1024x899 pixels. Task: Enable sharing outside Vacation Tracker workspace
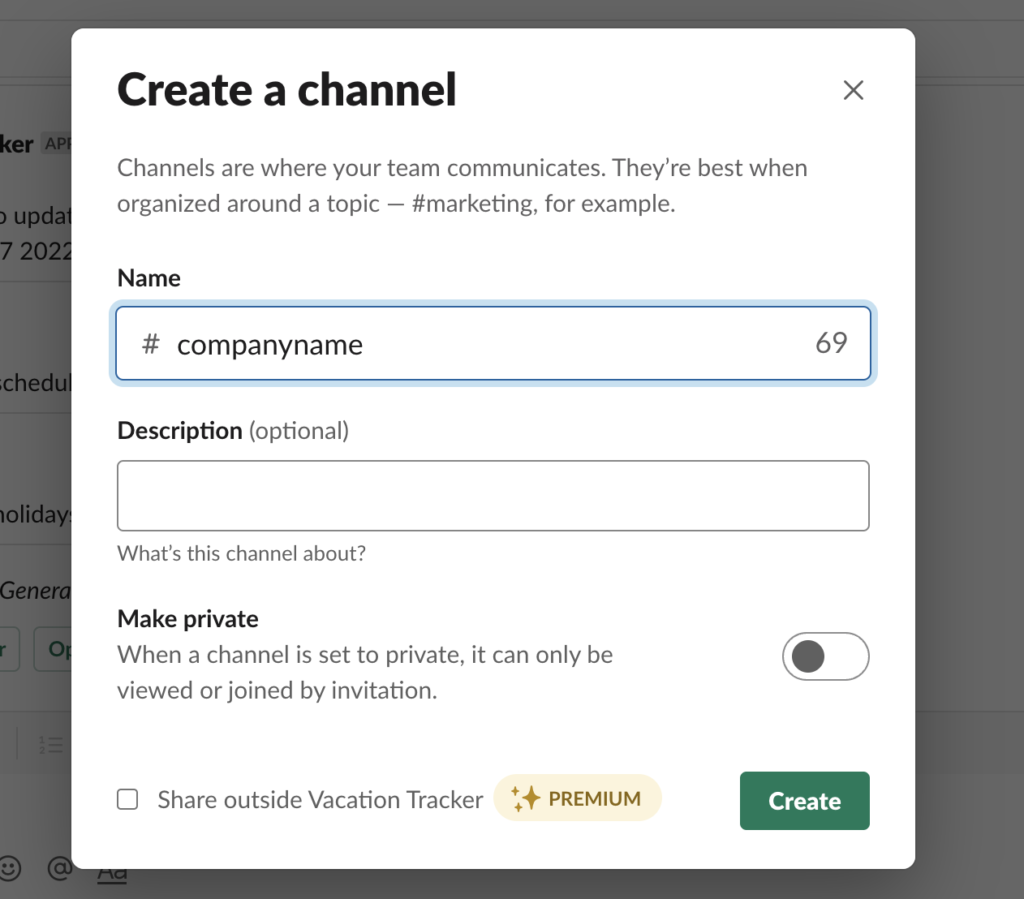[127, 799]
